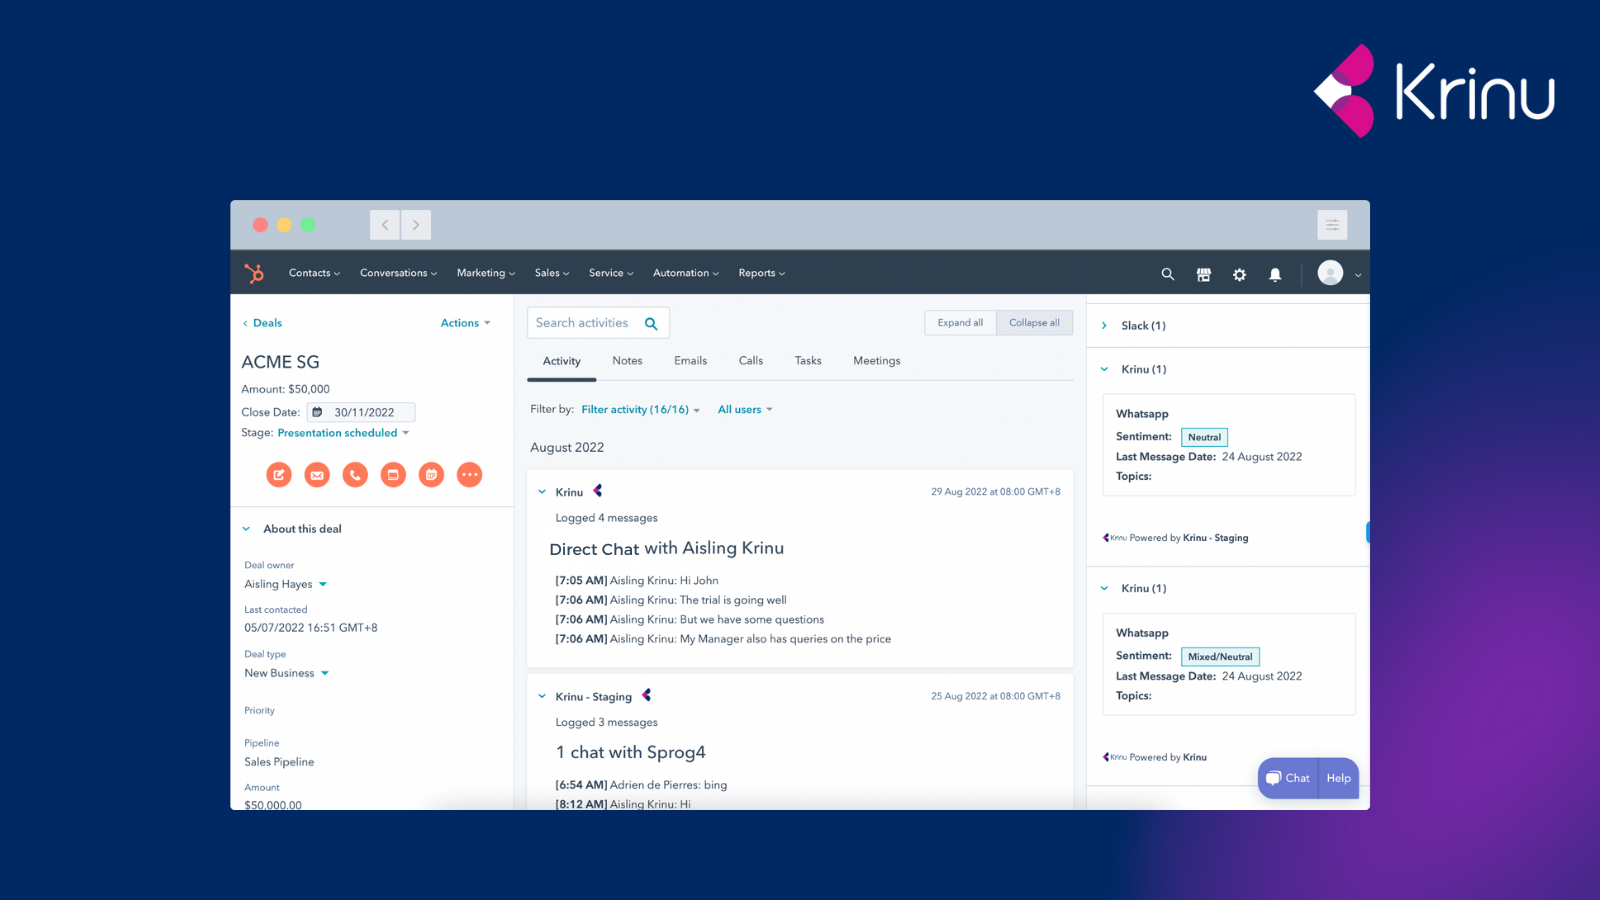Click the orange phone call icon
Viewport: 1600px width, 900px height.
[x=355, y=475]
